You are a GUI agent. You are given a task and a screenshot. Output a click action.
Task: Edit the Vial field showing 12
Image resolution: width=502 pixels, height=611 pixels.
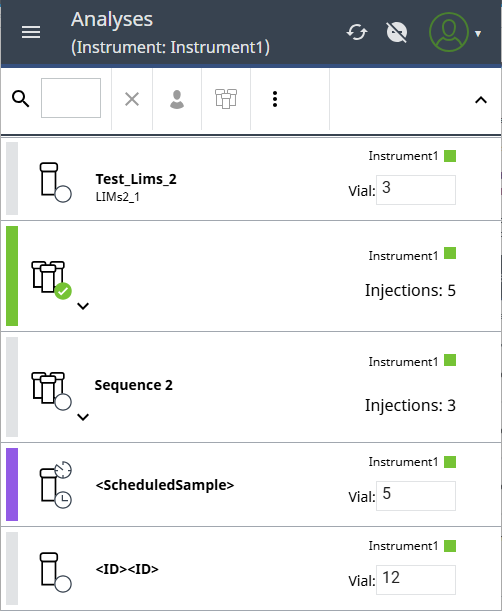click(x=416, y=580)
